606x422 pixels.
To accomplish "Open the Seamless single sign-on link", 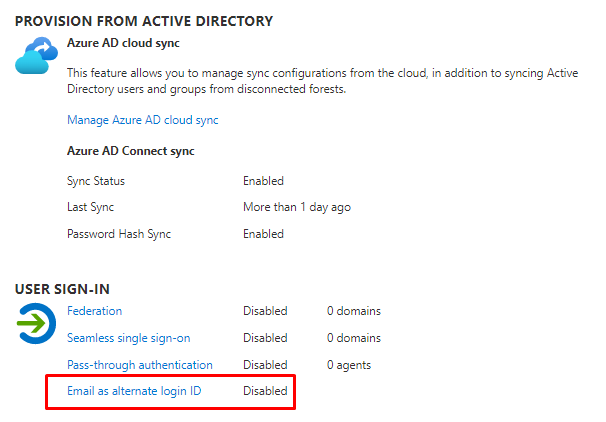I will pos(128,338).
